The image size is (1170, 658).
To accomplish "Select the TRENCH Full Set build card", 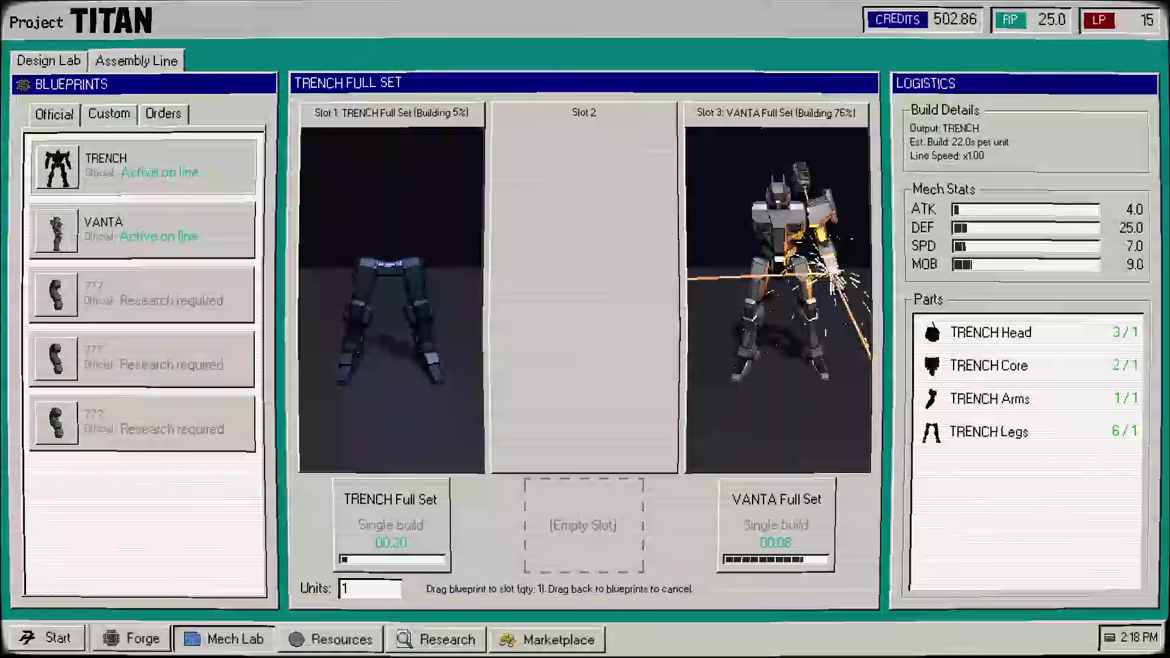I will (x=391, y=525).
